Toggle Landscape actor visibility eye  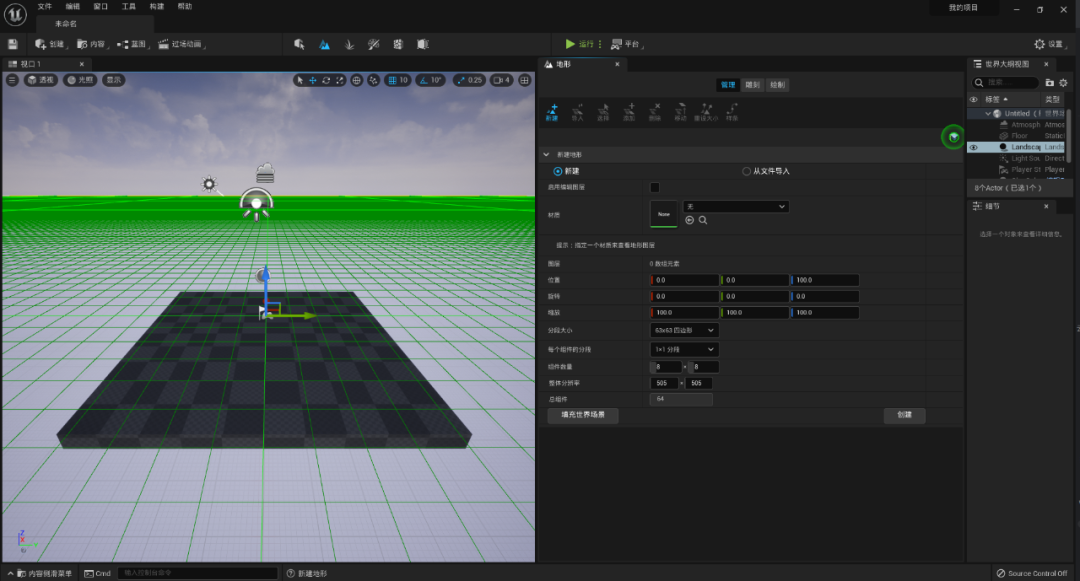point(973,147)
